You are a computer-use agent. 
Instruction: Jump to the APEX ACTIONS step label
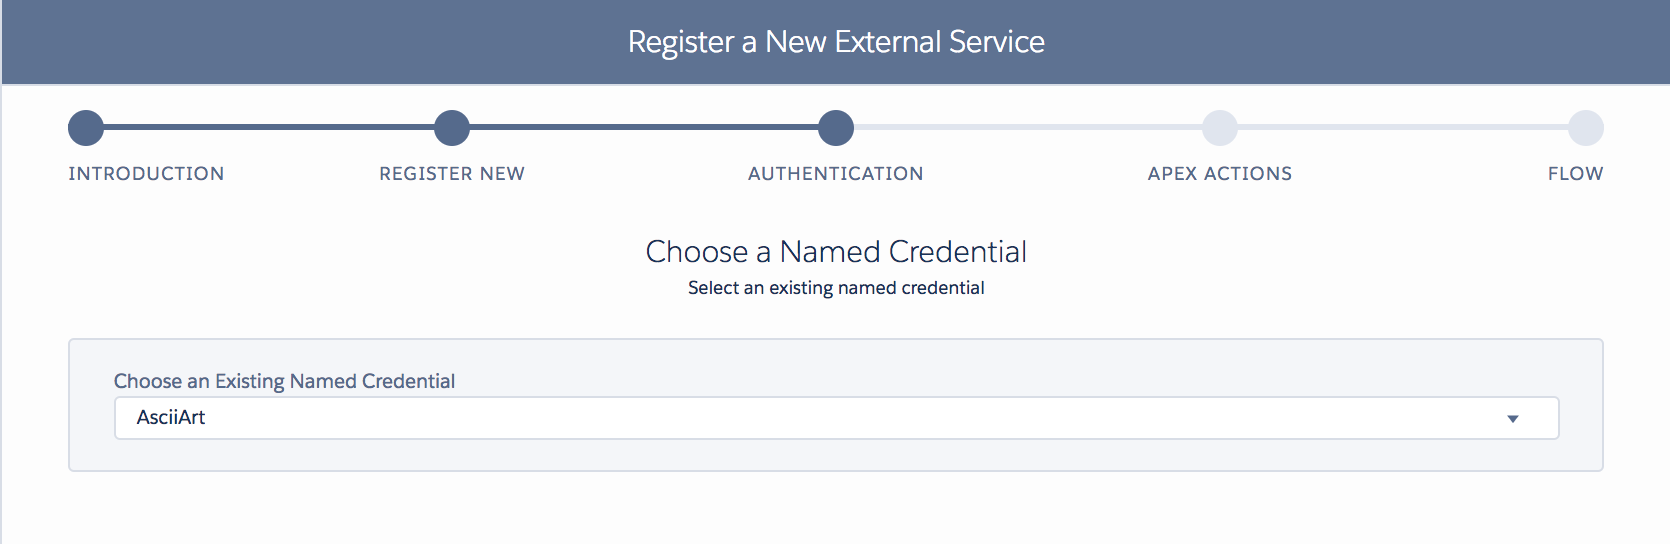(x=1220, y=174)
